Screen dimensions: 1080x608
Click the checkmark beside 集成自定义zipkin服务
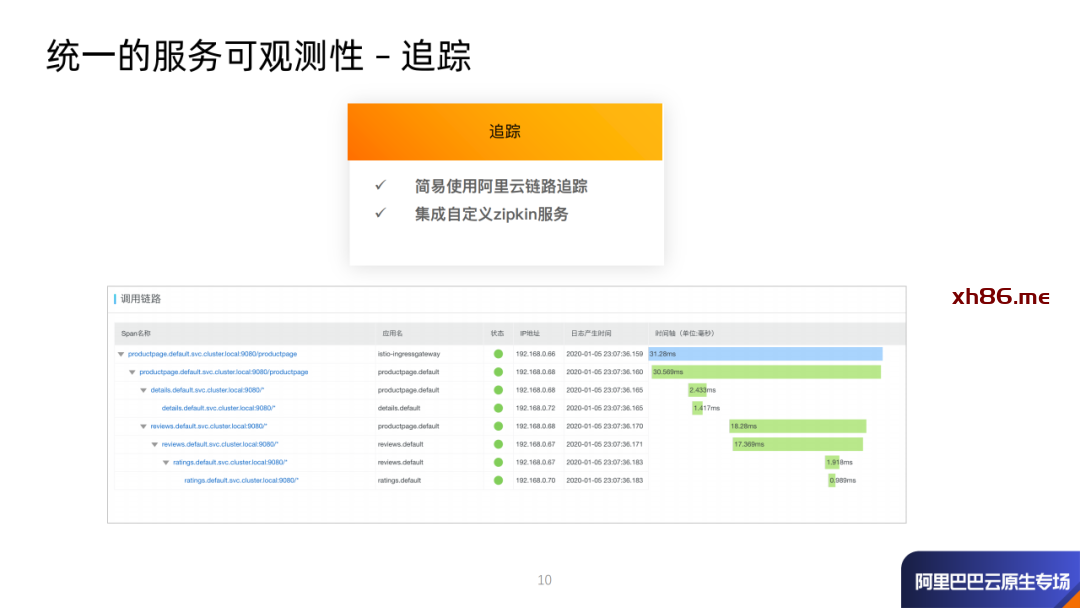(x=380, y=214)
